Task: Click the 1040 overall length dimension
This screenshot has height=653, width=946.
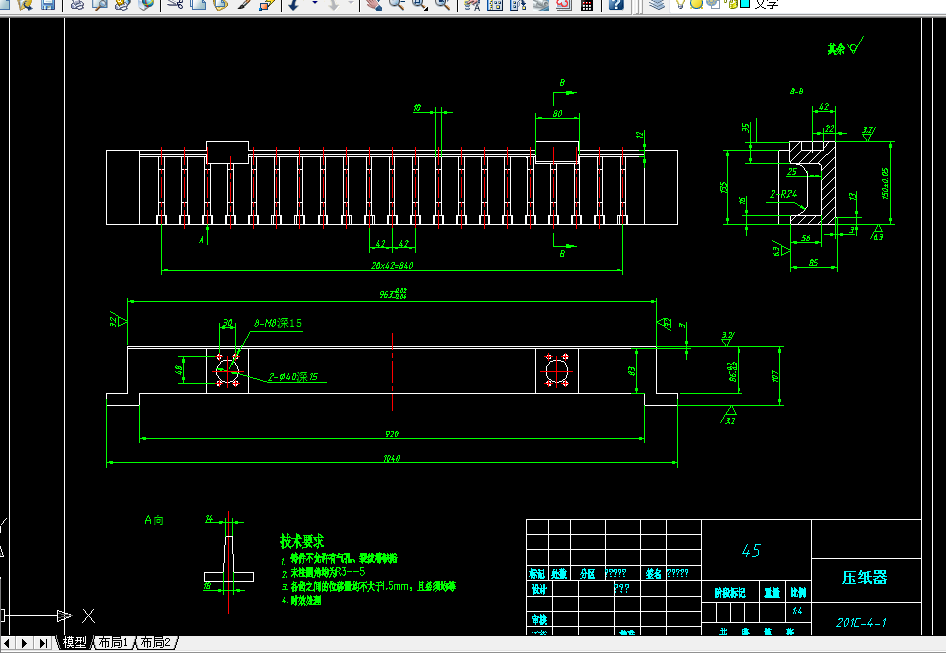Action: point(392,459)
